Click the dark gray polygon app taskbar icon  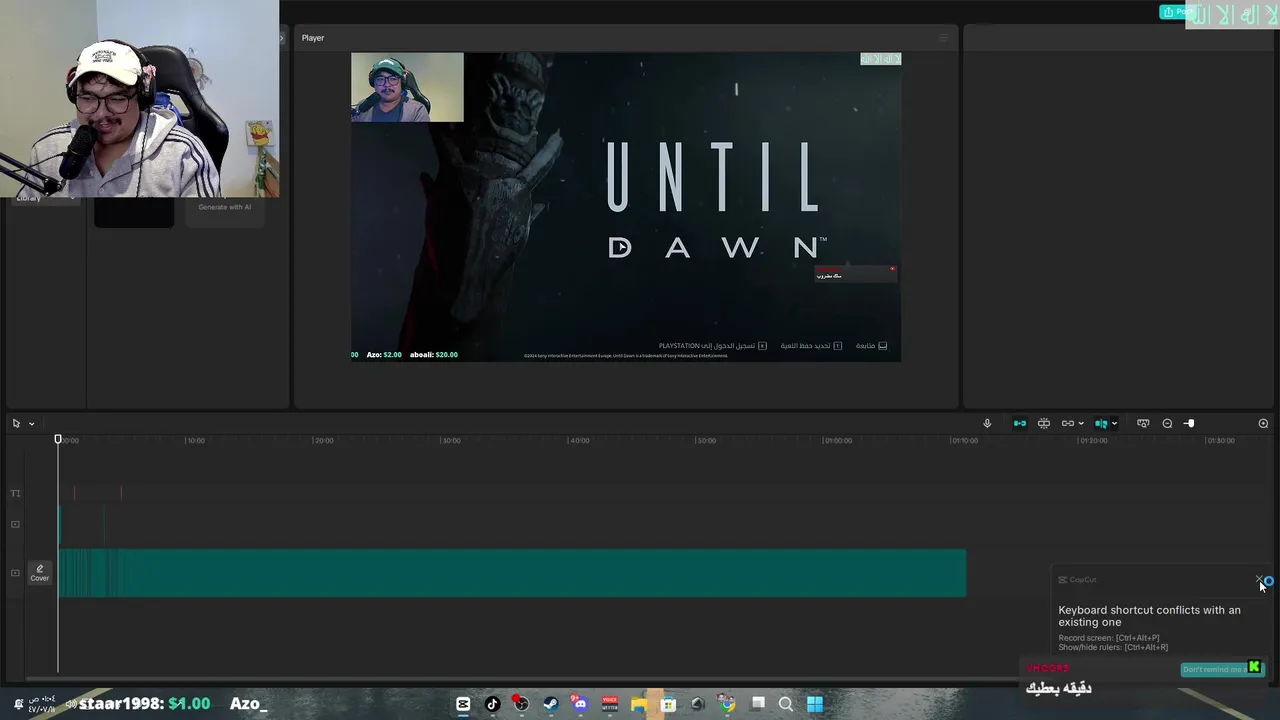[x=698, y=704]
